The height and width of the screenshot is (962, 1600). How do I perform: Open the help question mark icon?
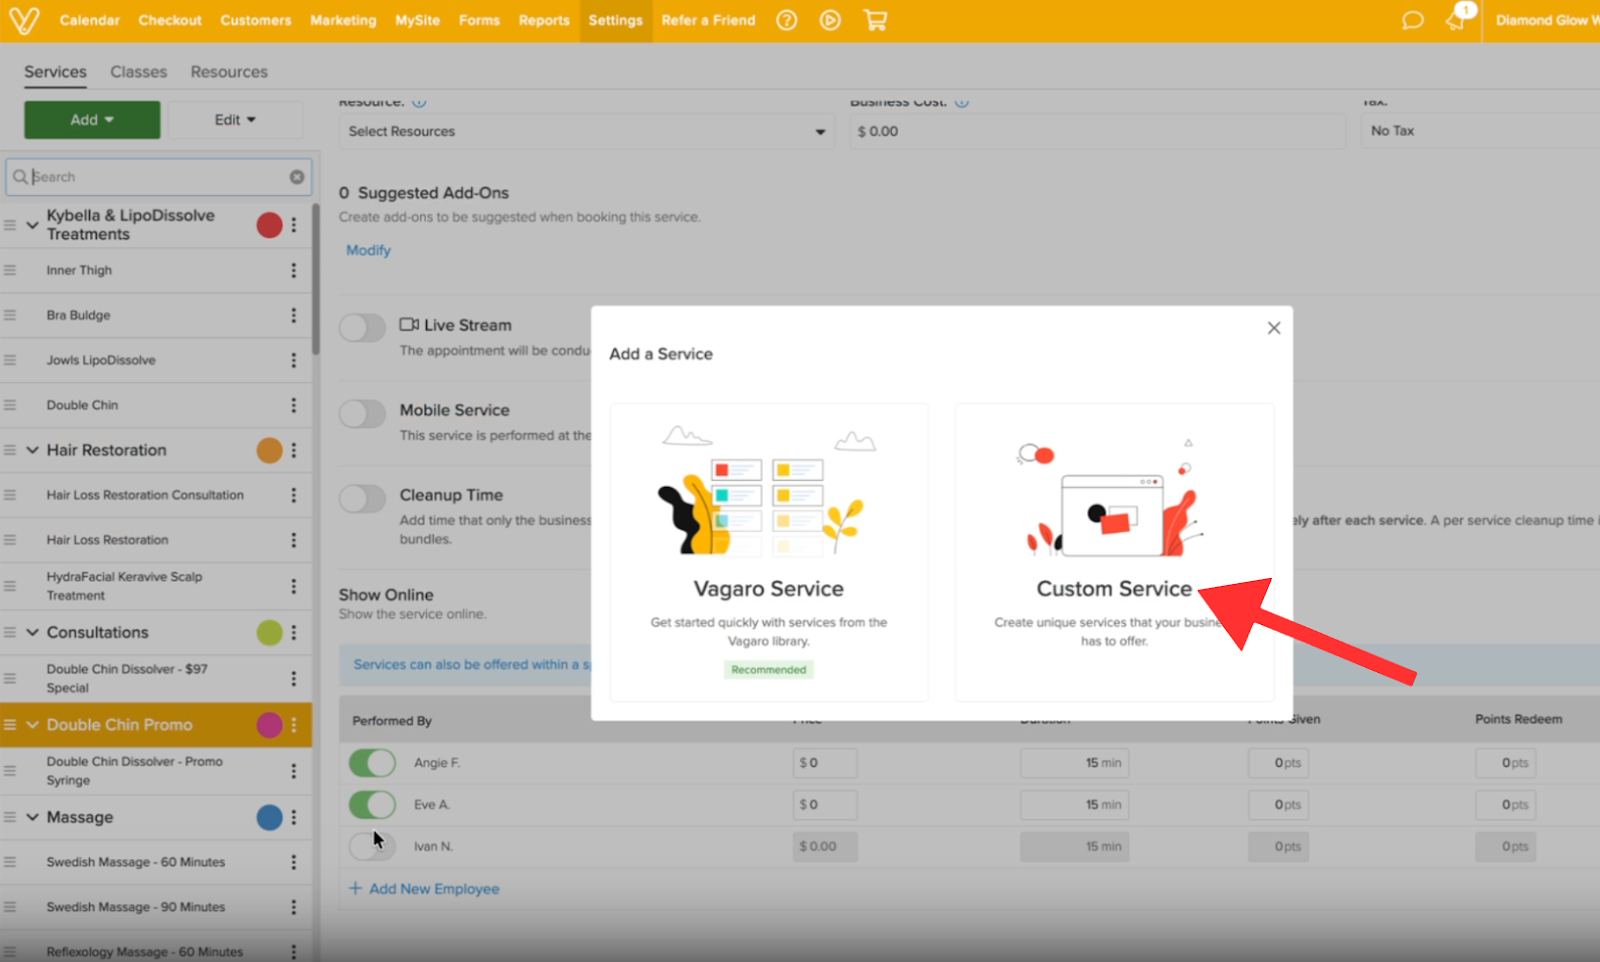[787, 20]
